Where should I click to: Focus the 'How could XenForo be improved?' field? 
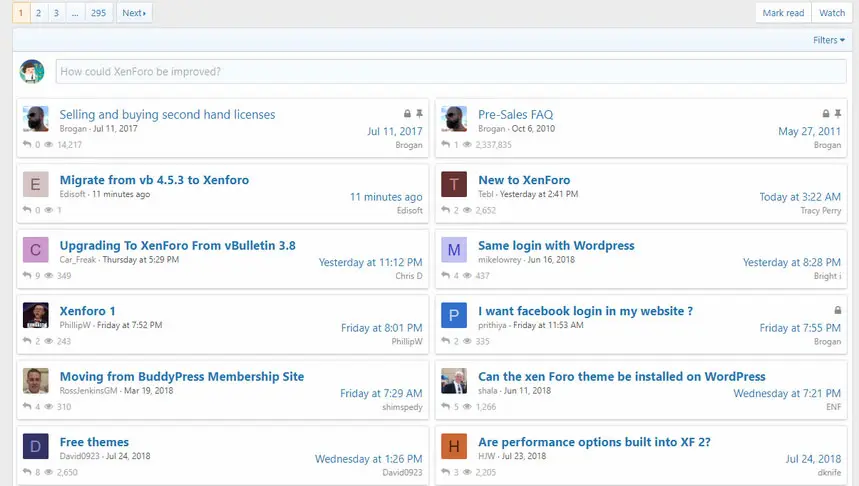pyautogui.click(x=451, y=72)
